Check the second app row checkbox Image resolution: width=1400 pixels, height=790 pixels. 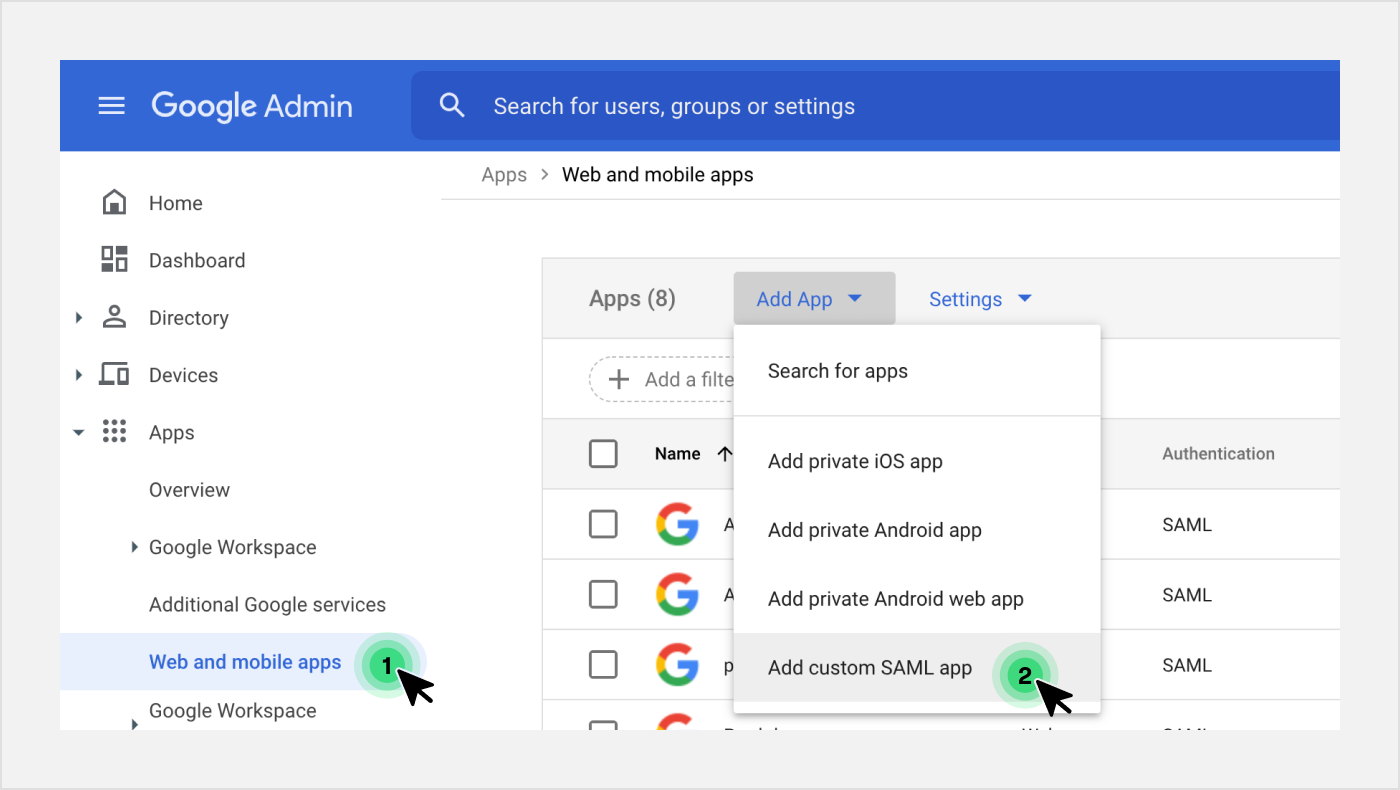(x=603, y=594)
